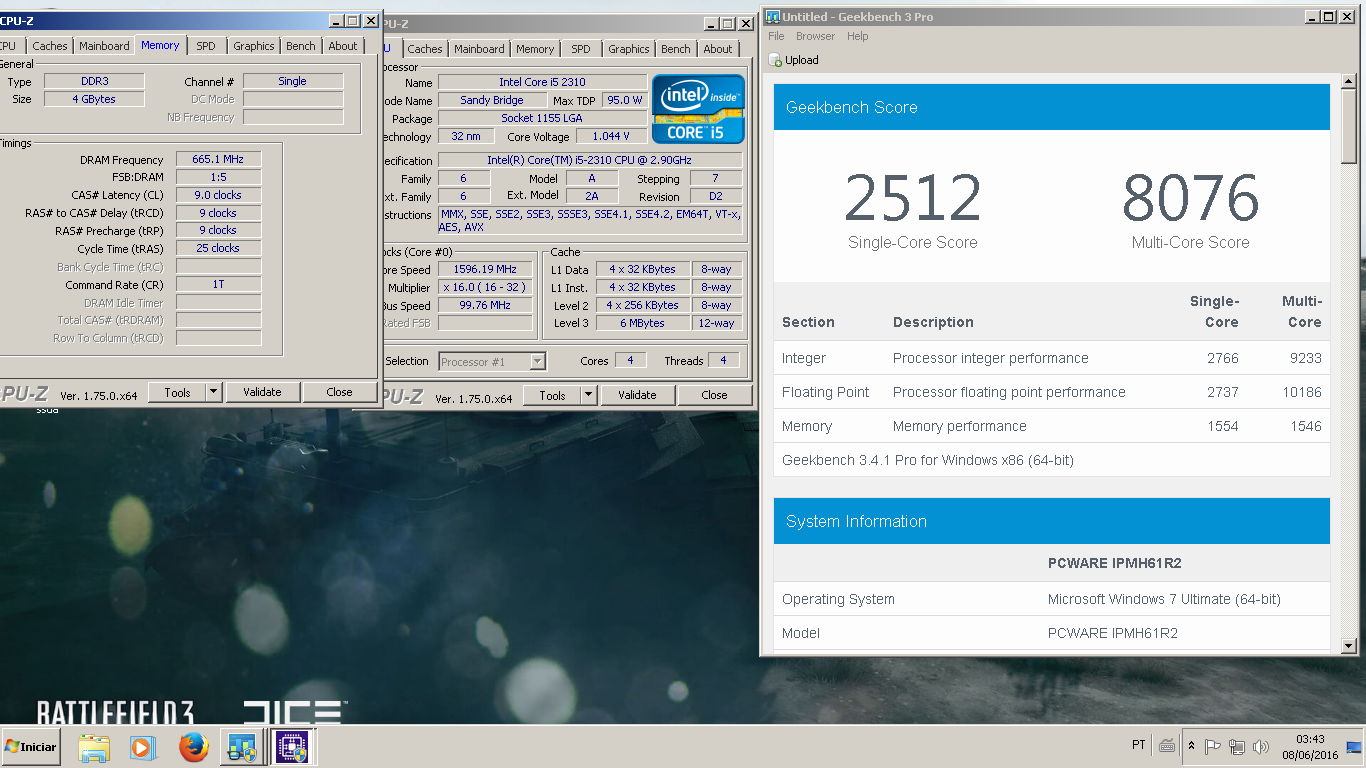Minimize the Geekbench 3 Pro window
The image size is (1366, 768).
pos(1313,16)
